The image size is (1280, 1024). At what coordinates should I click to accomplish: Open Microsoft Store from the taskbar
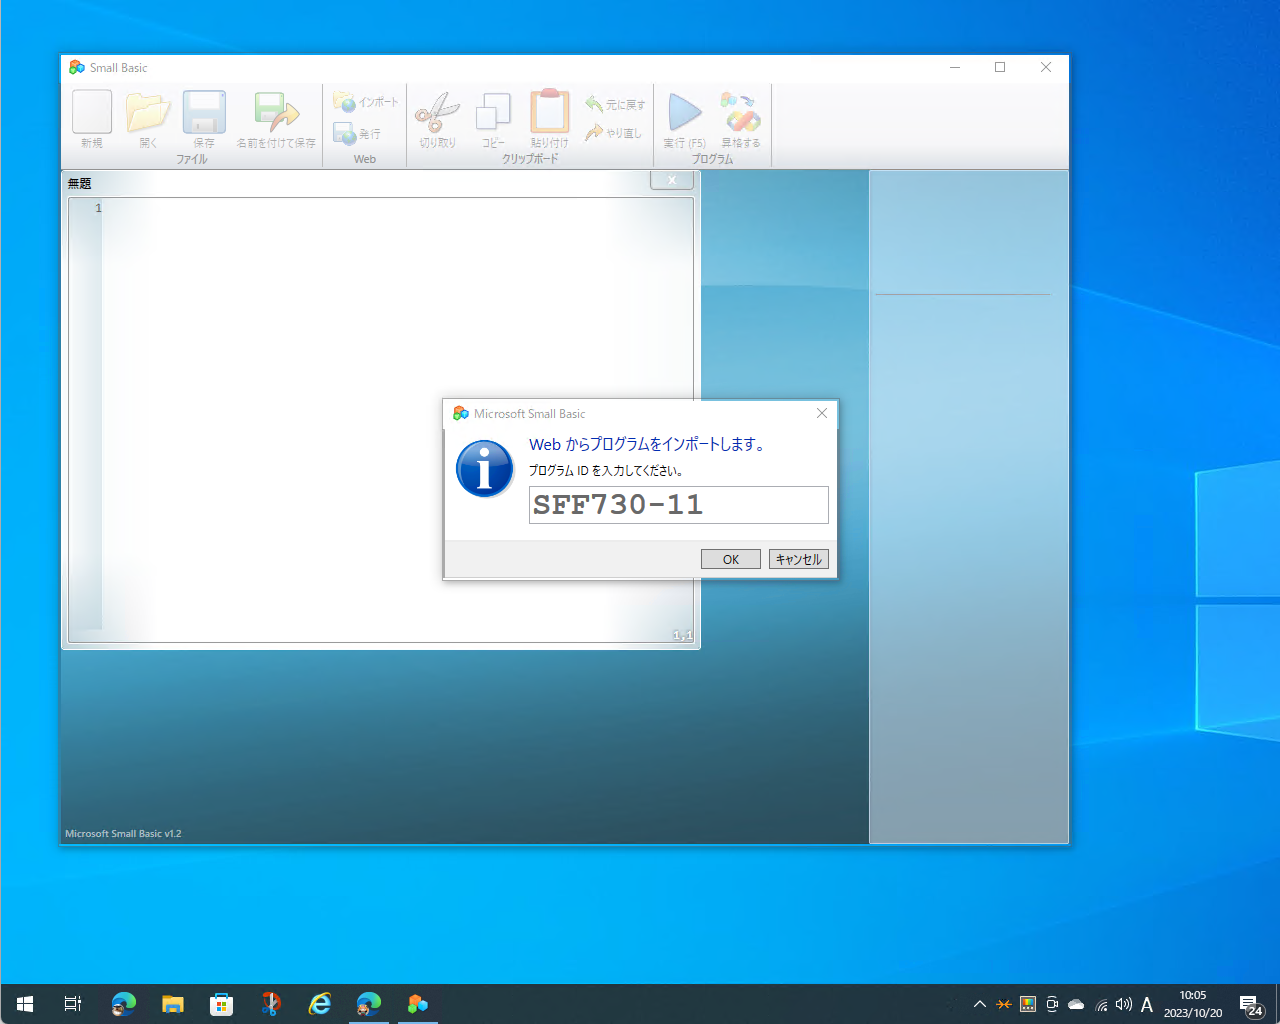pyautogui.click(x=221, y=1004)
